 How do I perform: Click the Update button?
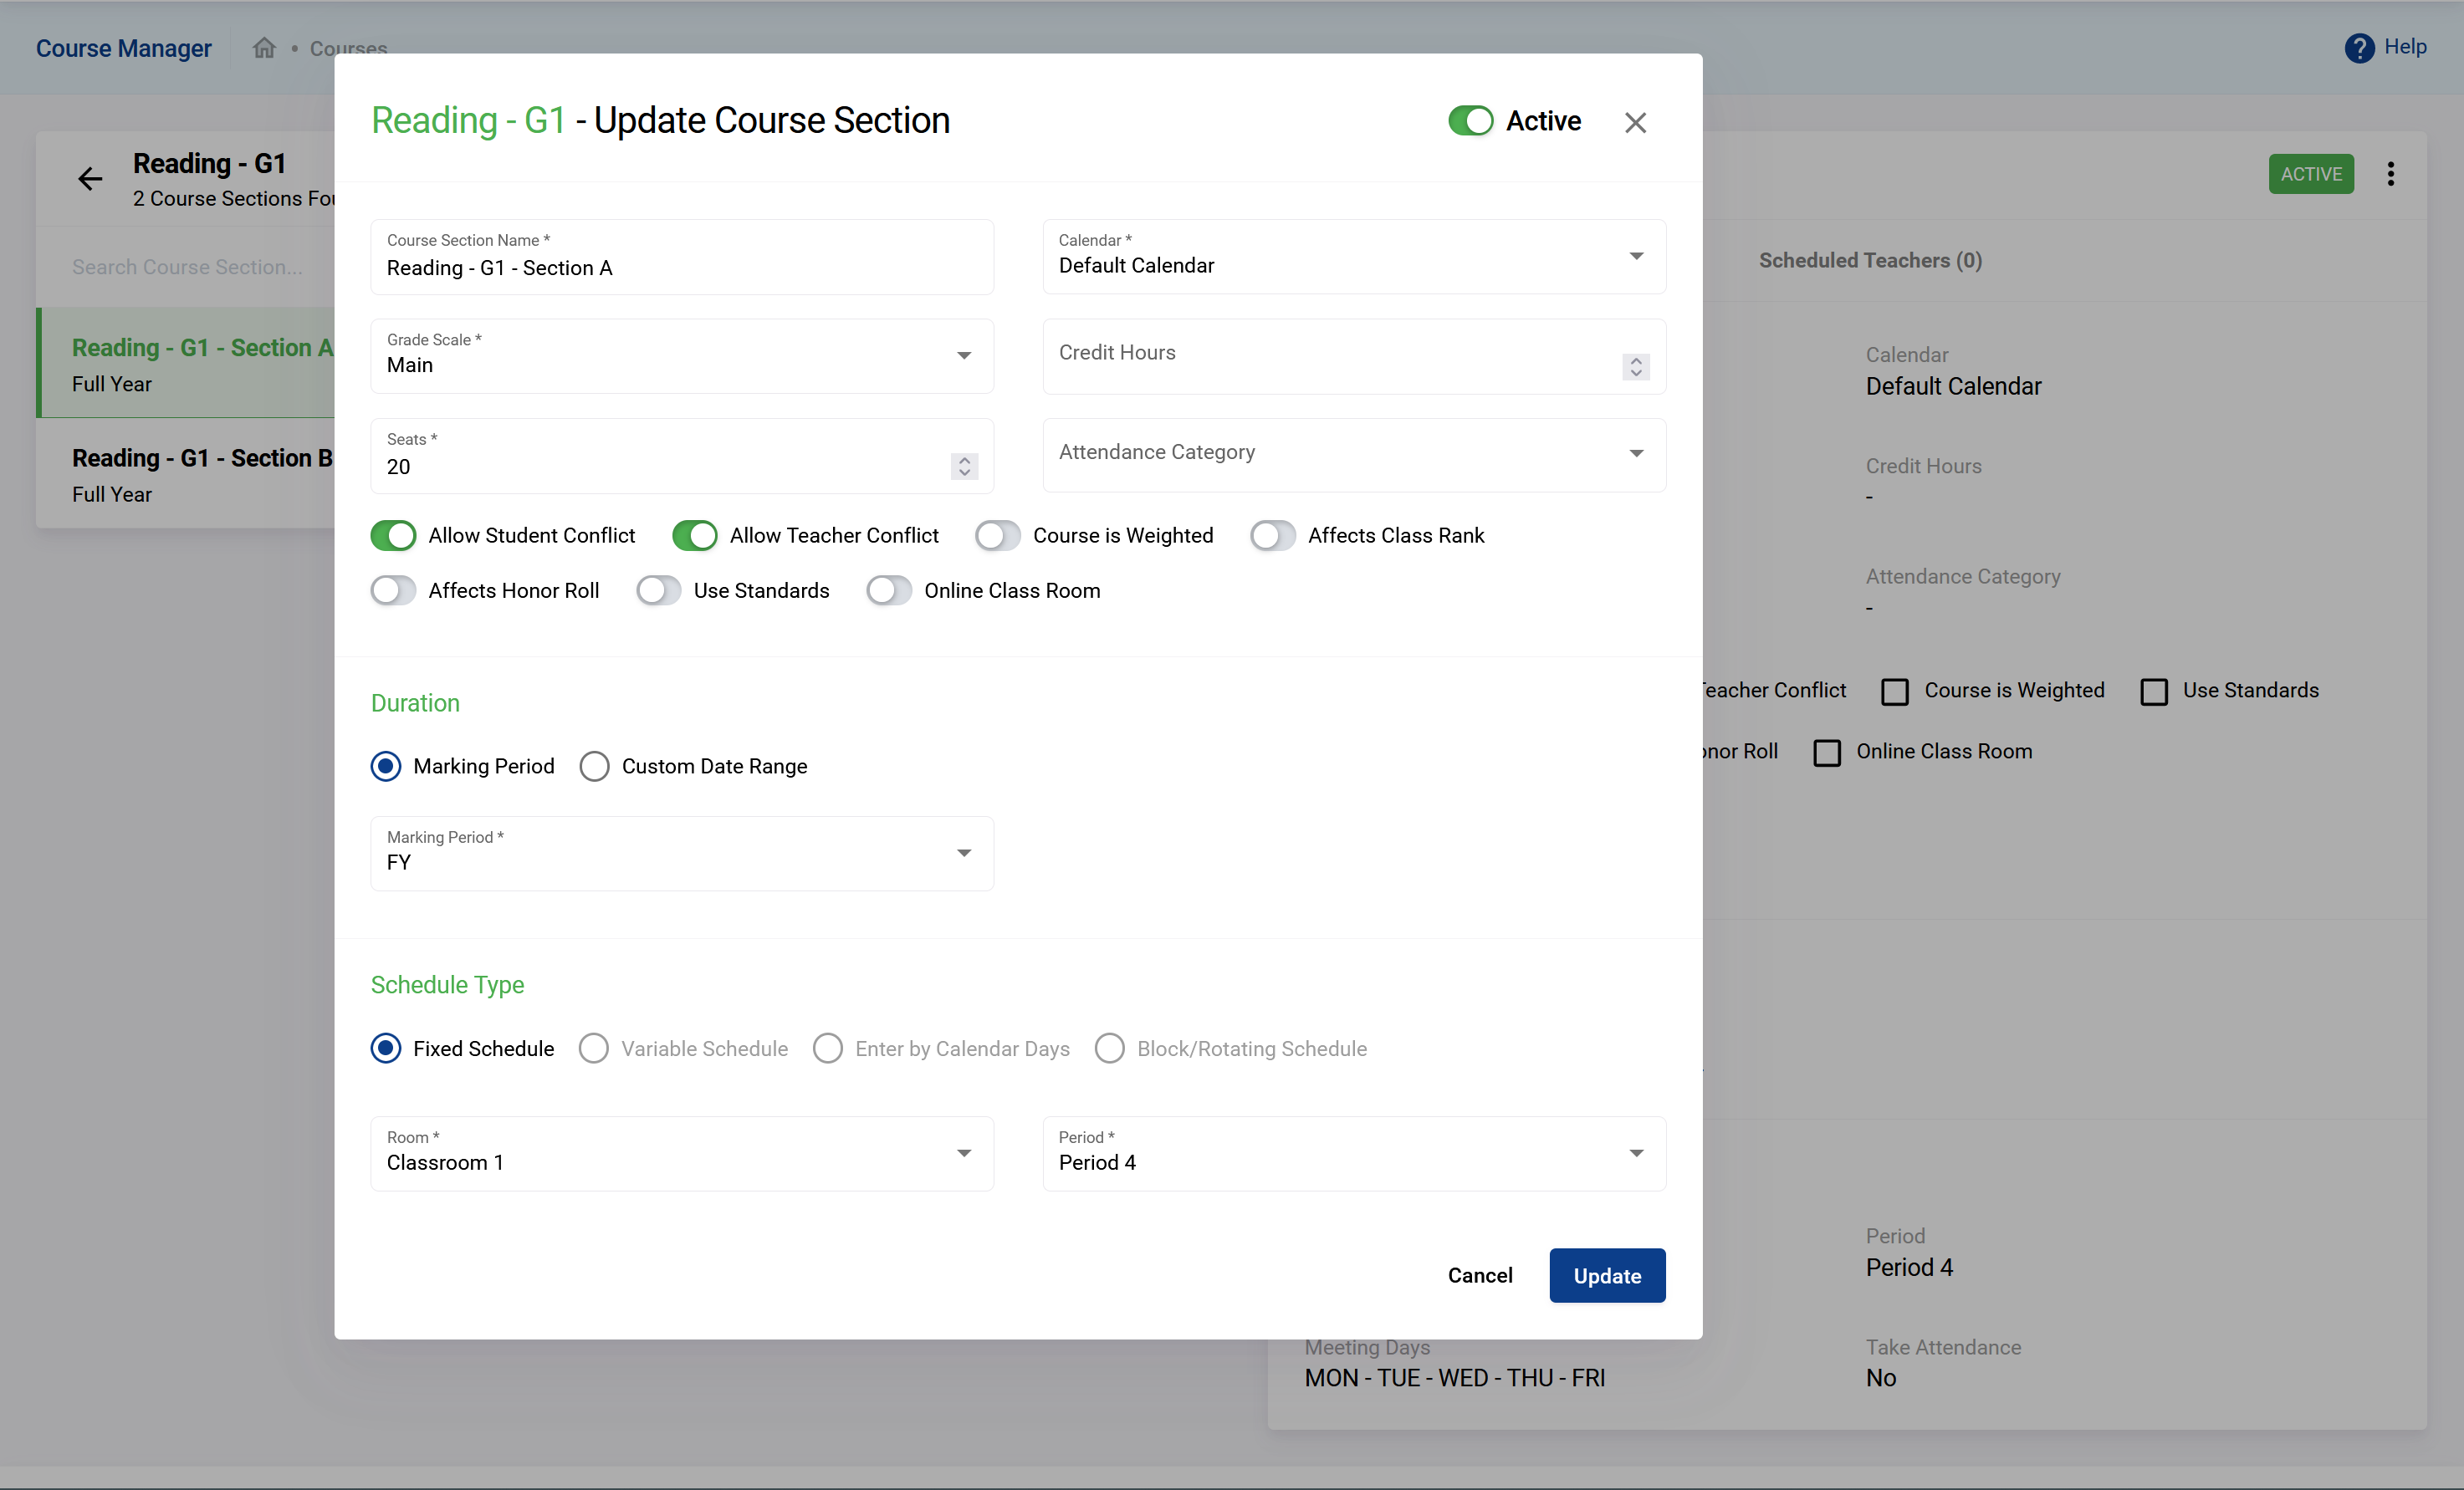(x=1606, y=1275)
